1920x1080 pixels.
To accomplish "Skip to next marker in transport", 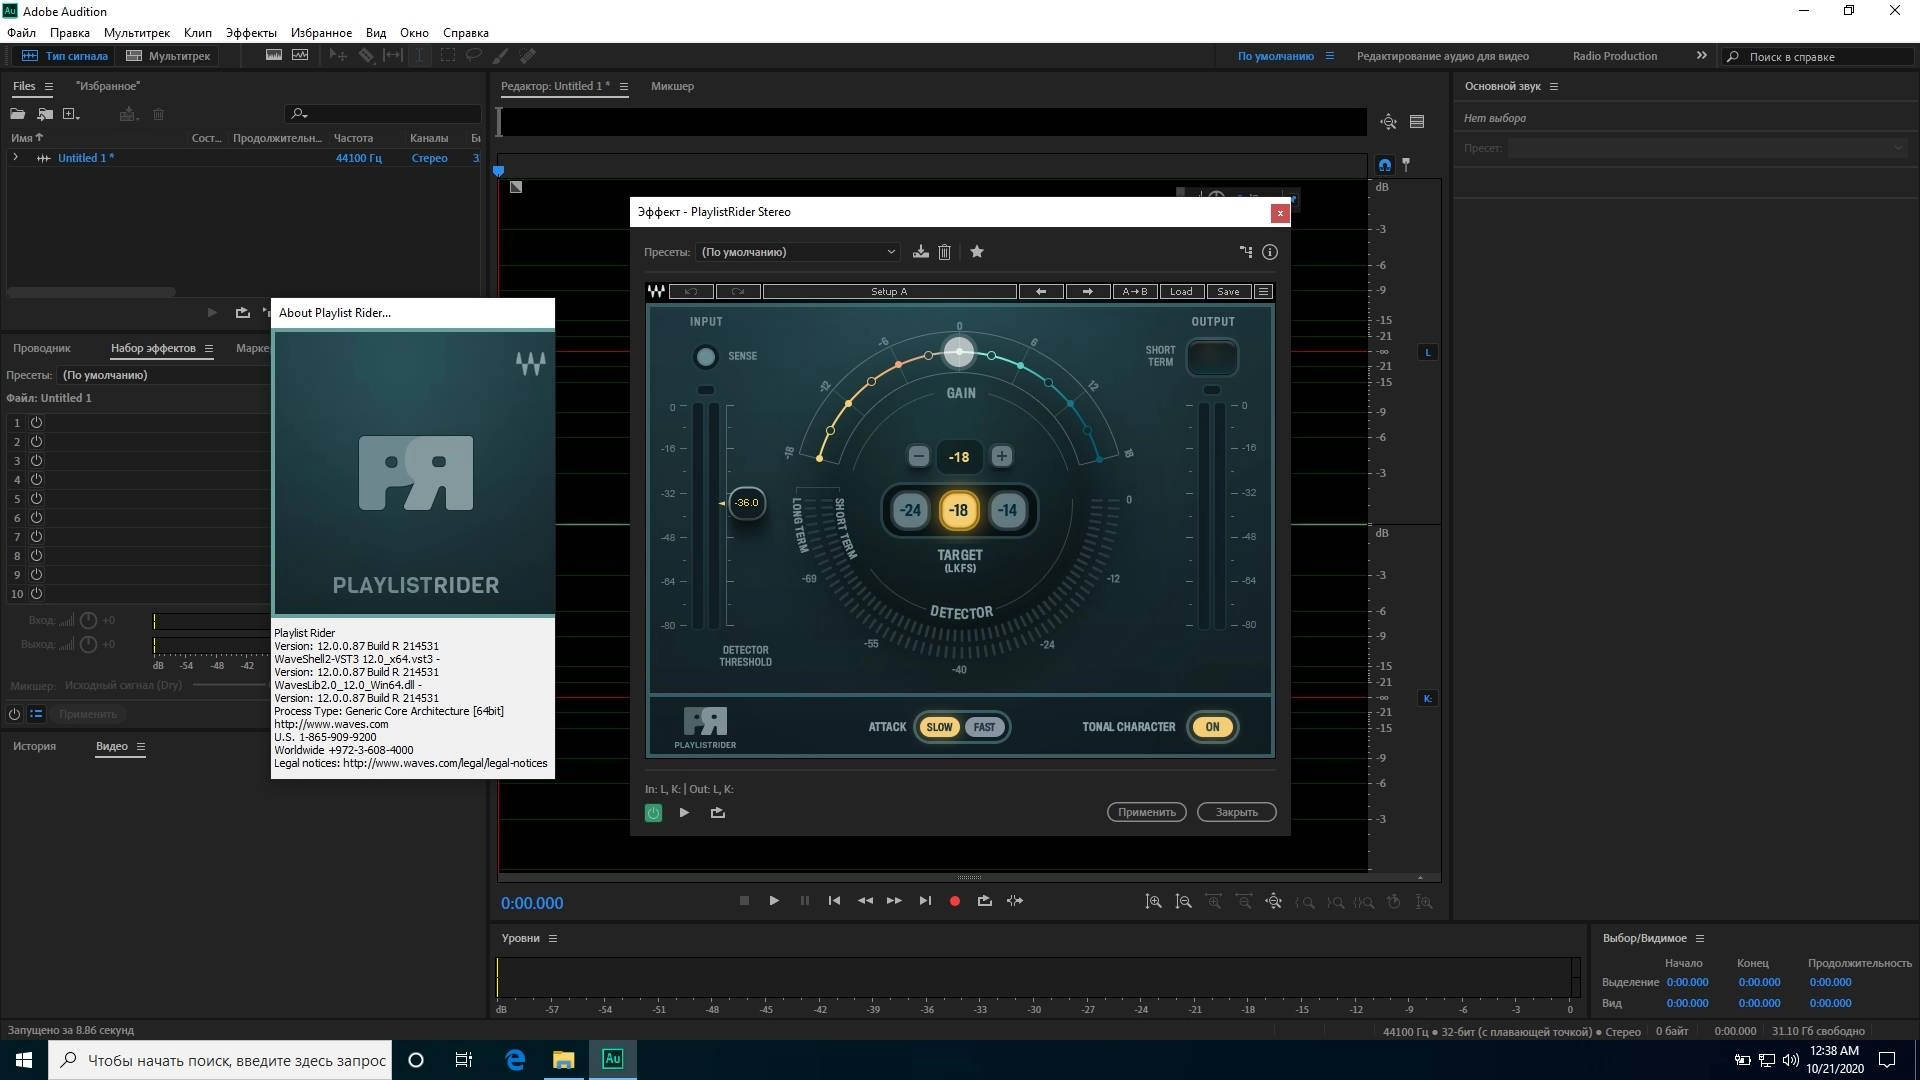I will 925,901.
